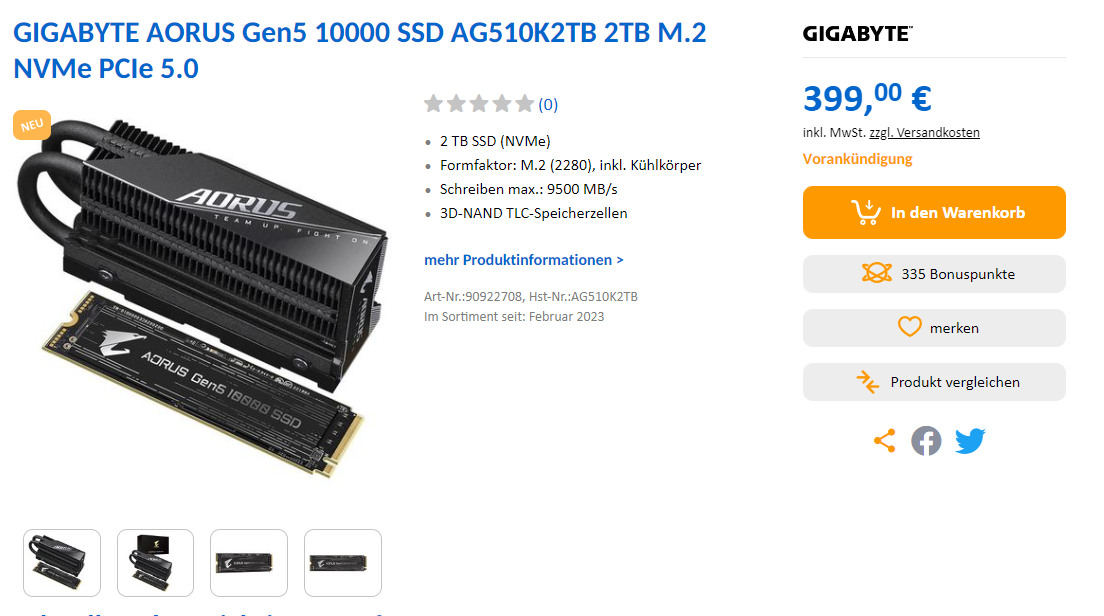
Task: Share the product via Facebook icon
Action: [926, 441]
